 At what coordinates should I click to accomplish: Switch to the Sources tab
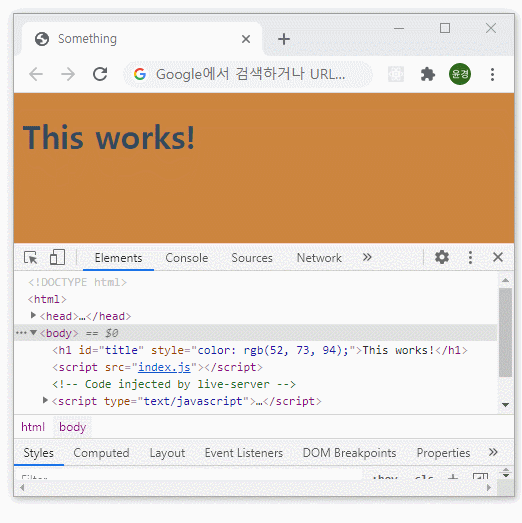coord(252,258)
